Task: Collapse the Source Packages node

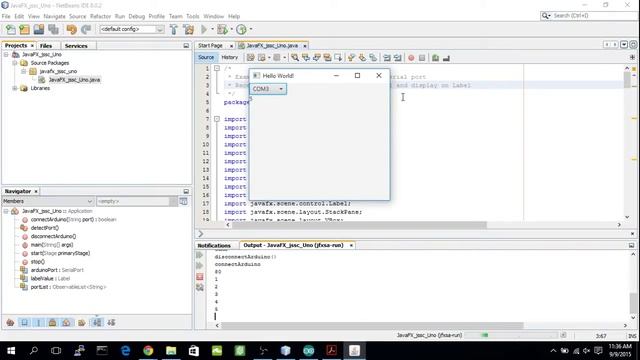Action: tap(15, 63)
